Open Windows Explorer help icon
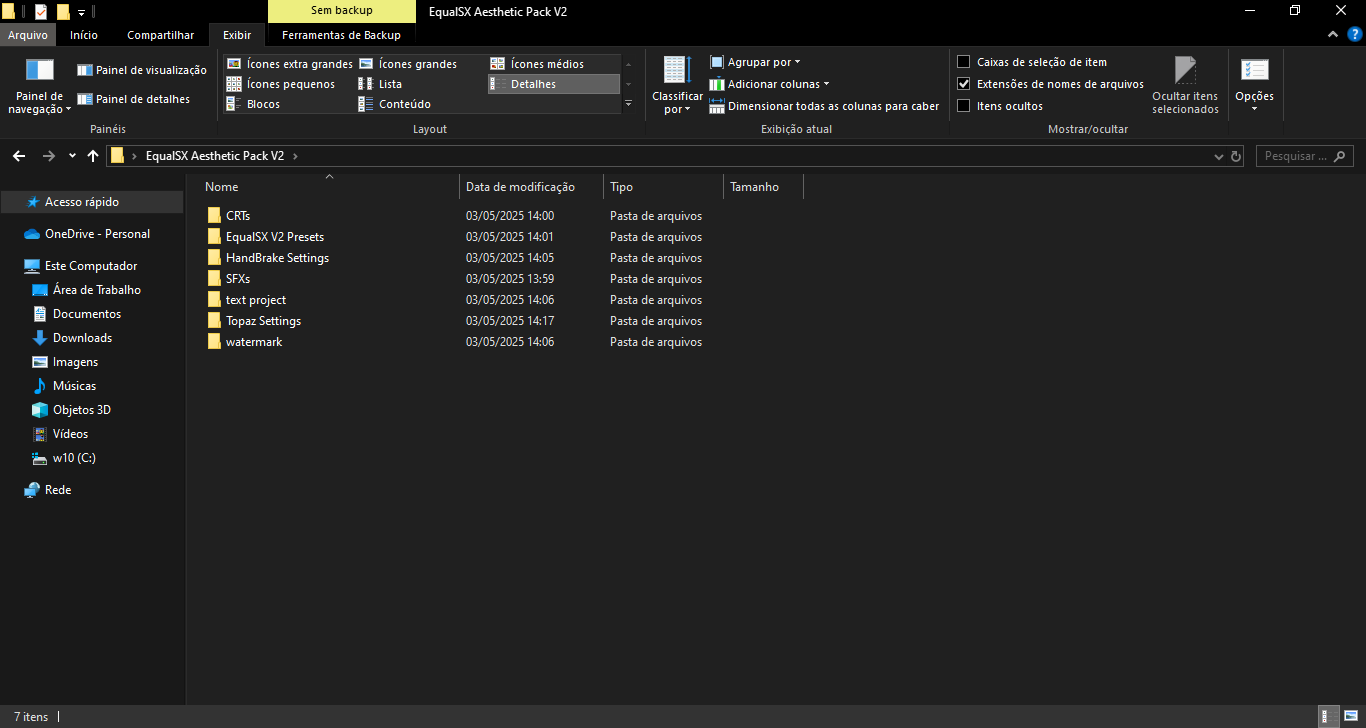Viewport: 1366px width, 728px height. (1354, 35)
